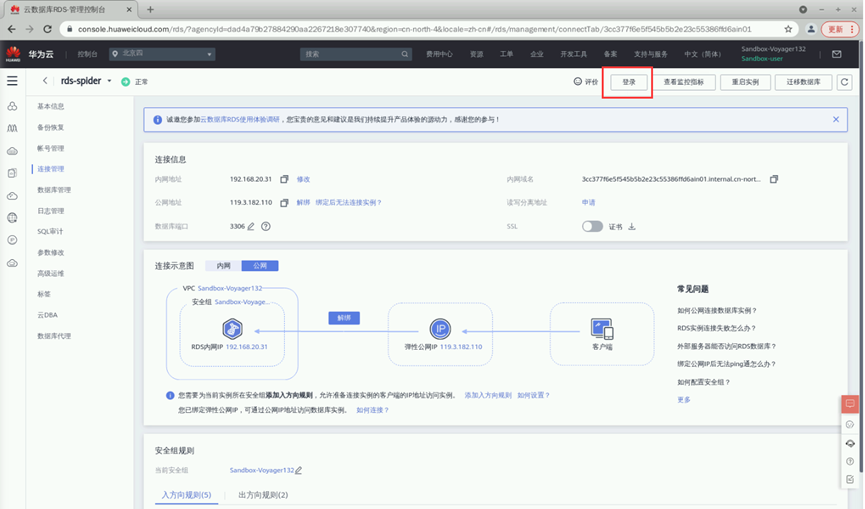Open the Beijing-4 region selector
This screenshot has width=865, height=509.
[162, 54]
